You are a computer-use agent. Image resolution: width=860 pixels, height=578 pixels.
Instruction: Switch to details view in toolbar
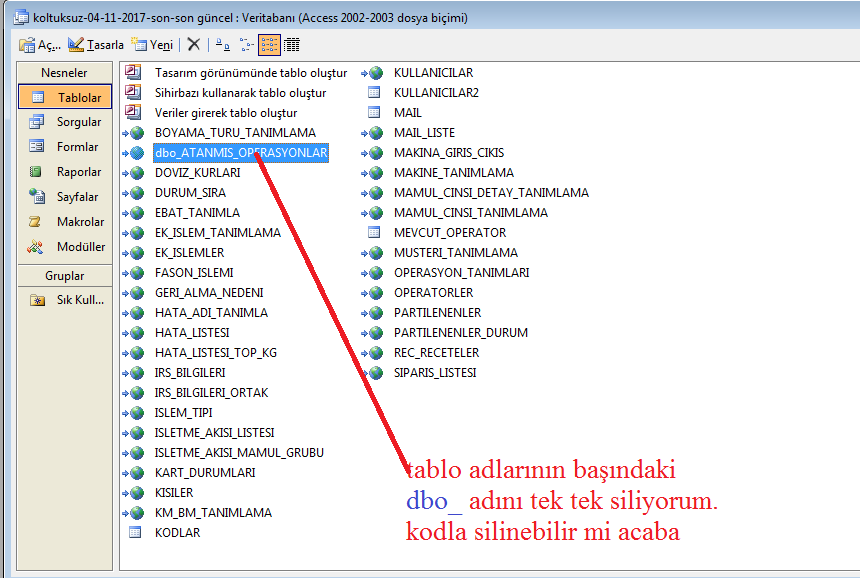point(292,45)
